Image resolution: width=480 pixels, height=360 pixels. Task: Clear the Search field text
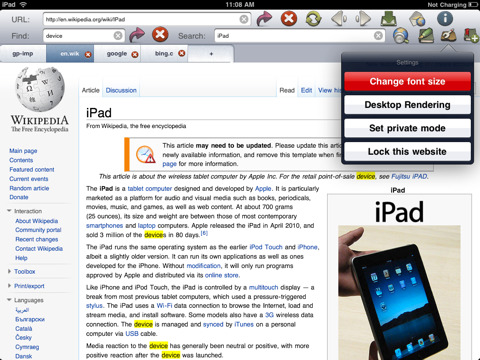(378, 36)
